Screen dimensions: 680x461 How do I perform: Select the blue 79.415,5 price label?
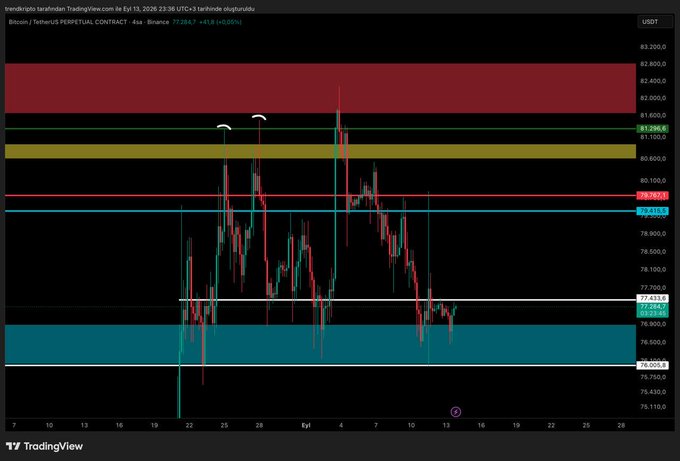pos(653,211)
